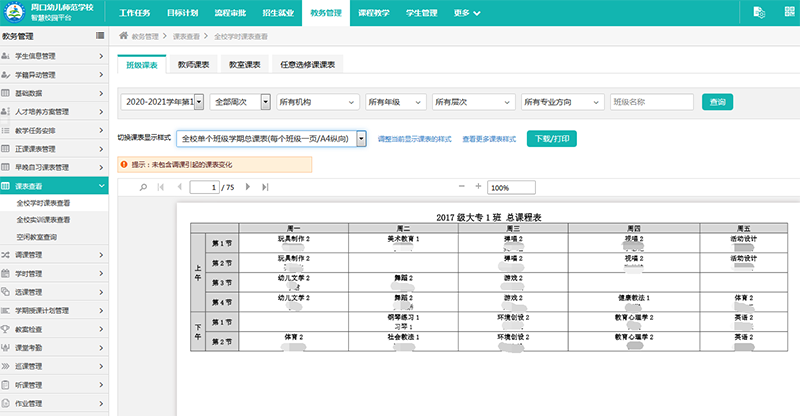Open the 查看更多课表样式 link
Screen dimensions: 800x416
tap(490, 139)
